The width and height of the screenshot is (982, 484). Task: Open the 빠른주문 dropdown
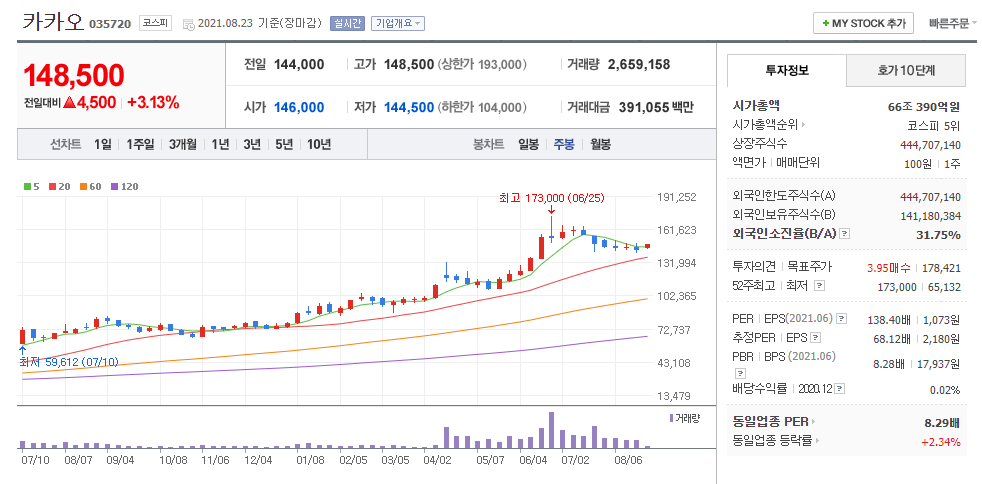tap(952, 24)
